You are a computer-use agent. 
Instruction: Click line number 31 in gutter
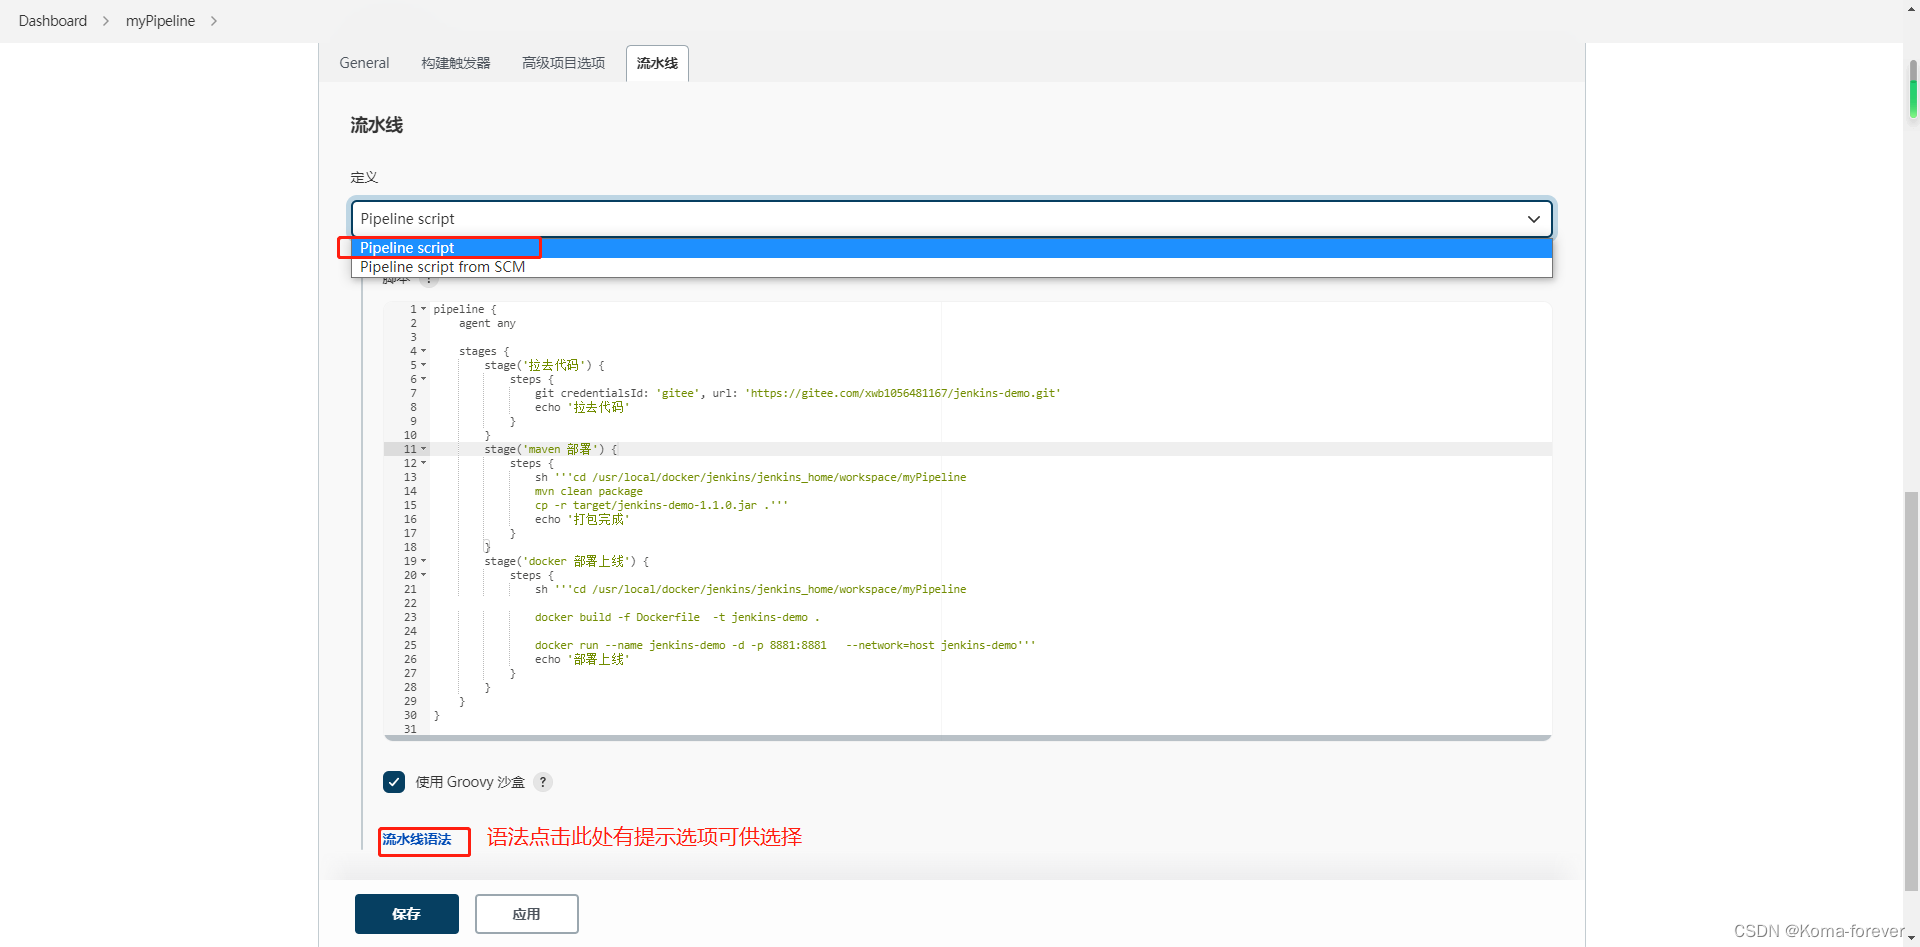(410, 729)
